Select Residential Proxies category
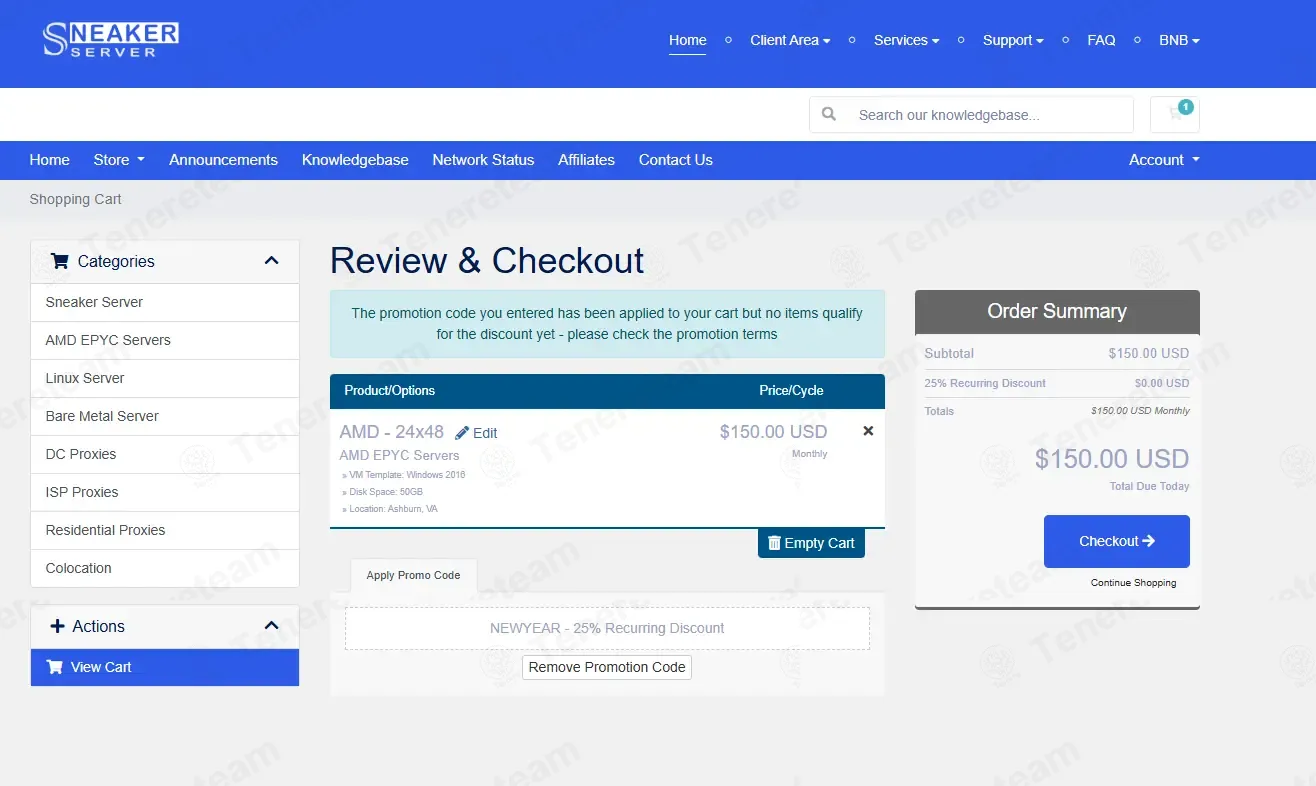 pos(165,530)
